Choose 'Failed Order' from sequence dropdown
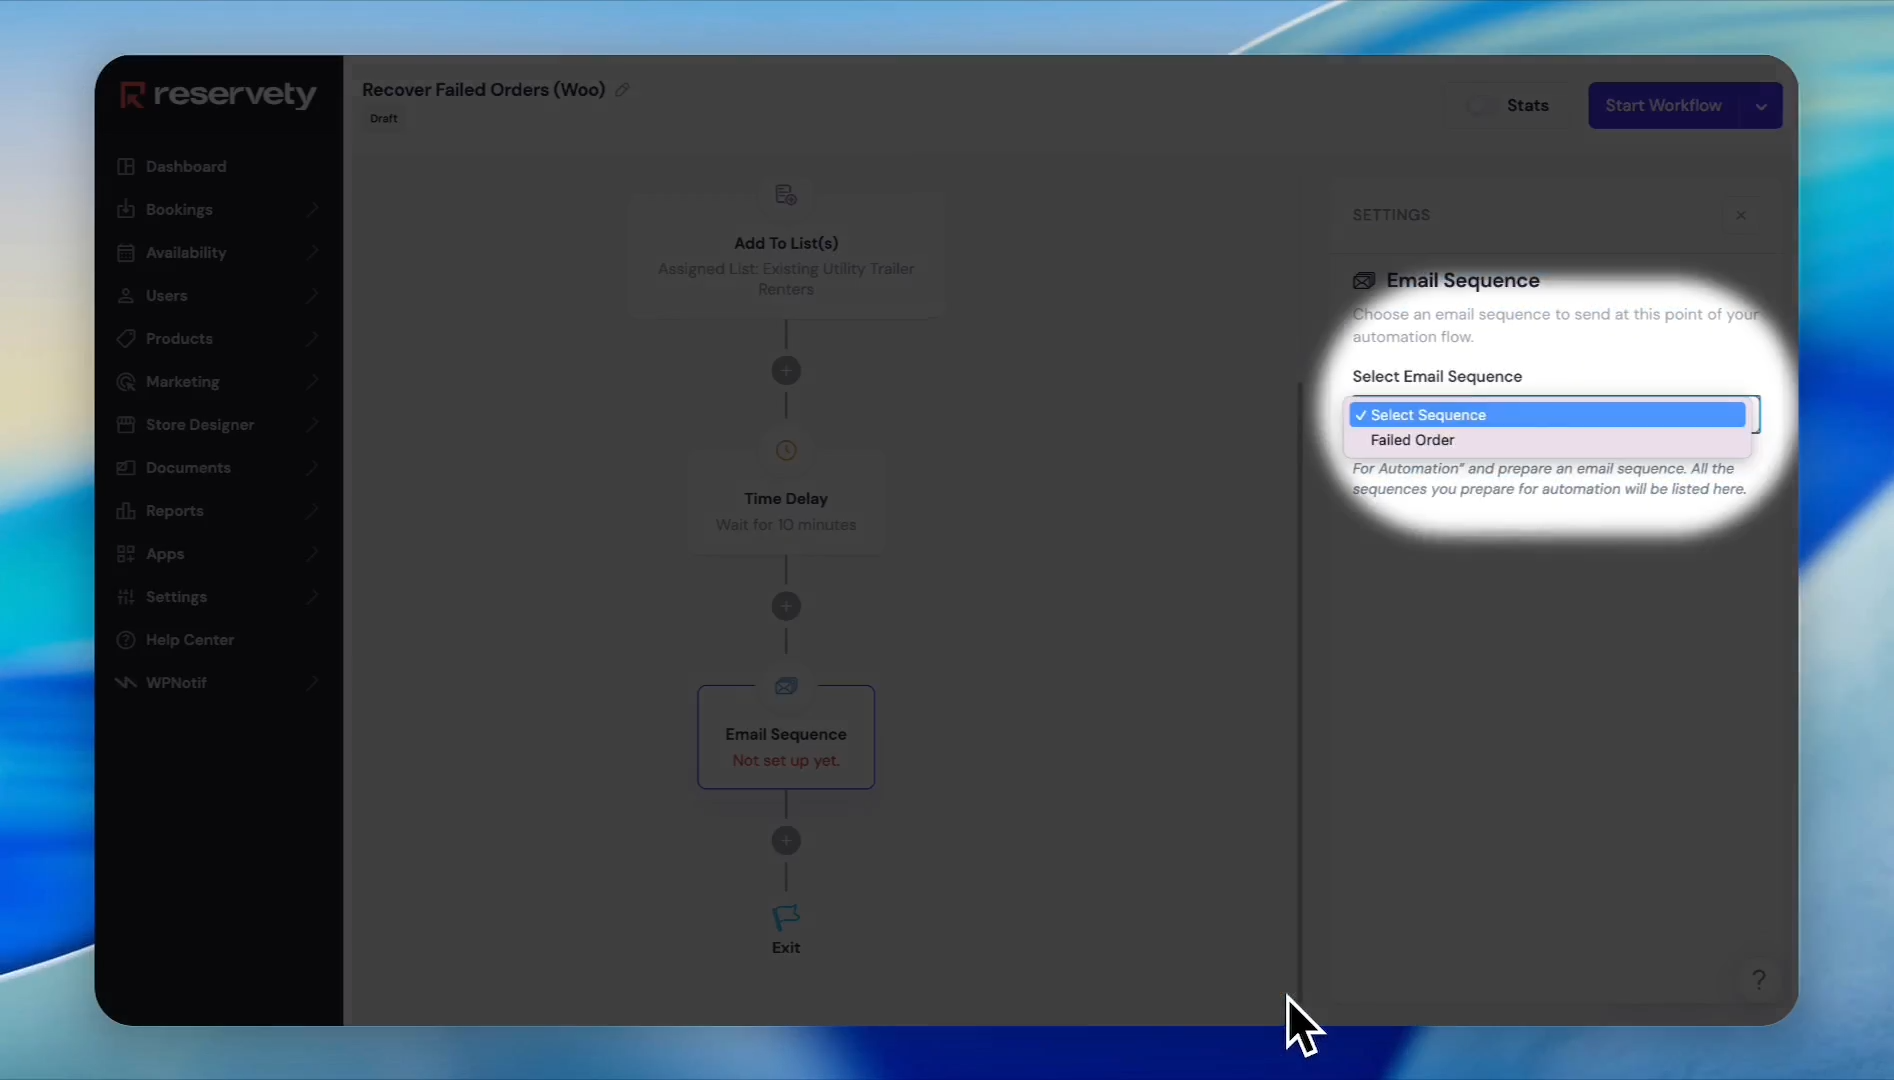The height and width of the screenshot is (1080, 1894). (x=1547, y=440)
